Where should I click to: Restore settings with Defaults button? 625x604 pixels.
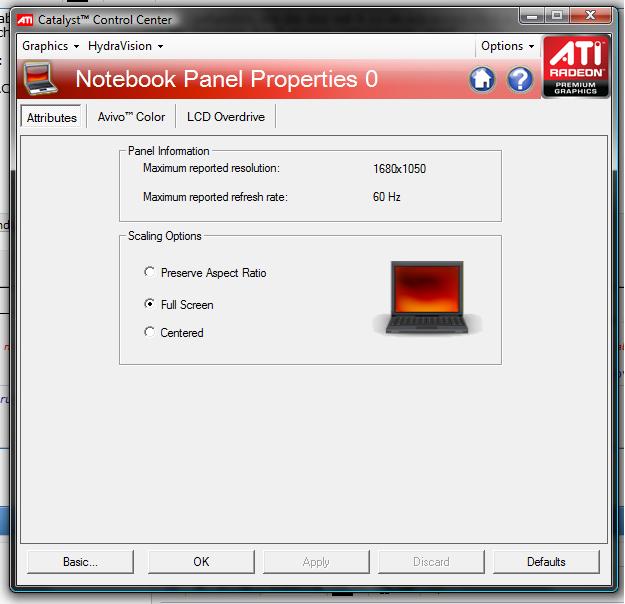click(546, 562)
